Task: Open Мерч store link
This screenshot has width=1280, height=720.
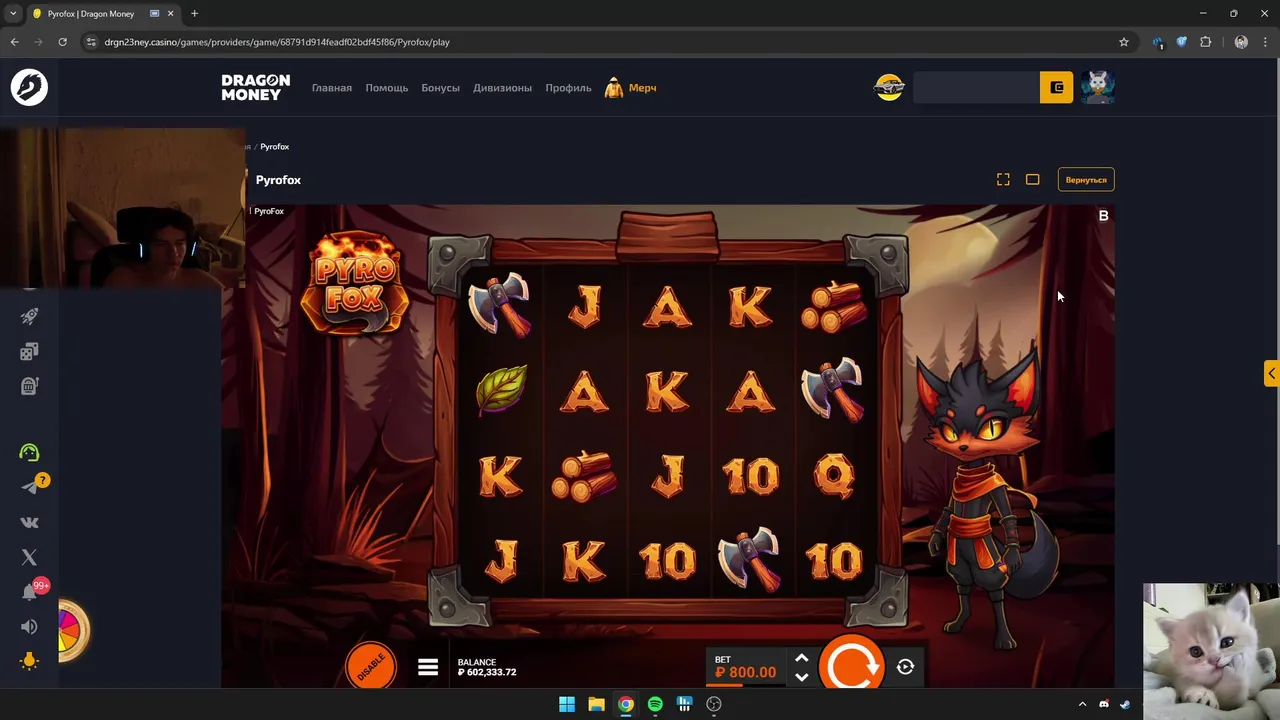Action: point(631,88)
